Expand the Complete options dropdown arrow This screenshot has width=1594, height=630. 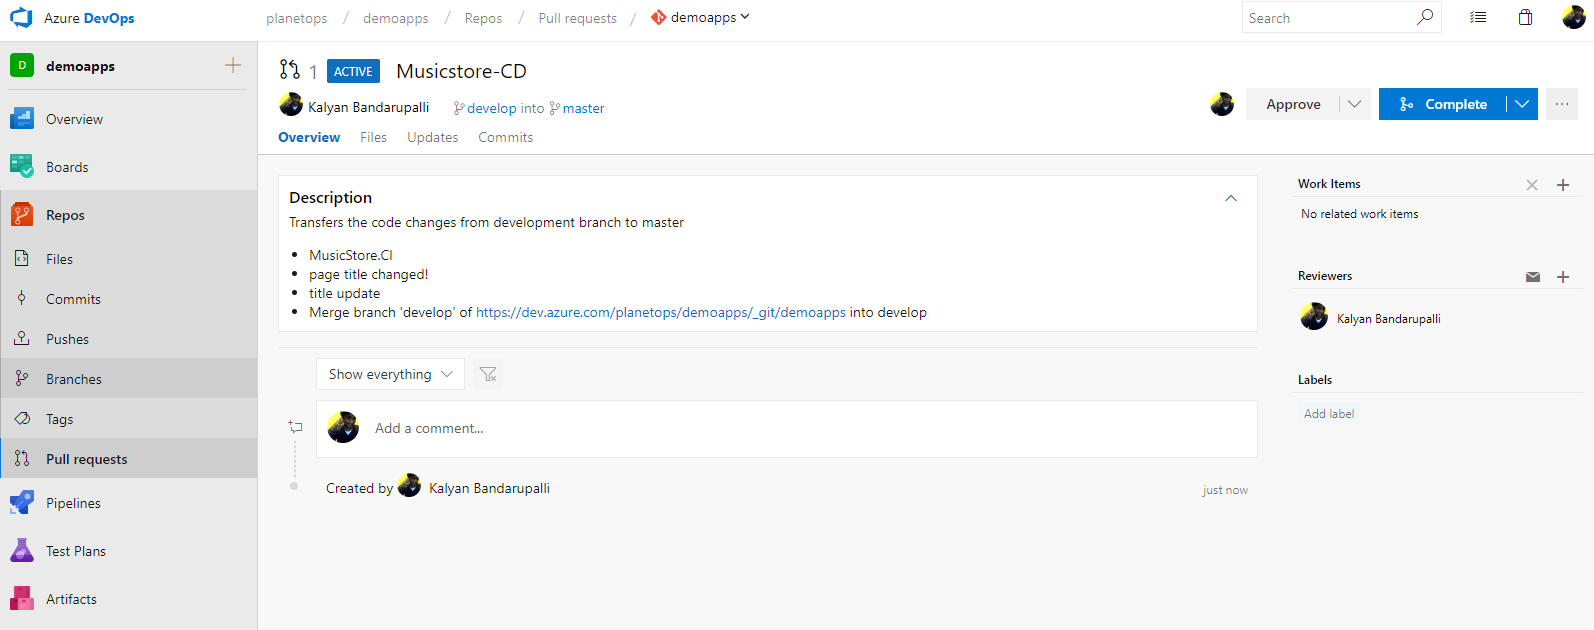click(x=1522, y=104)
